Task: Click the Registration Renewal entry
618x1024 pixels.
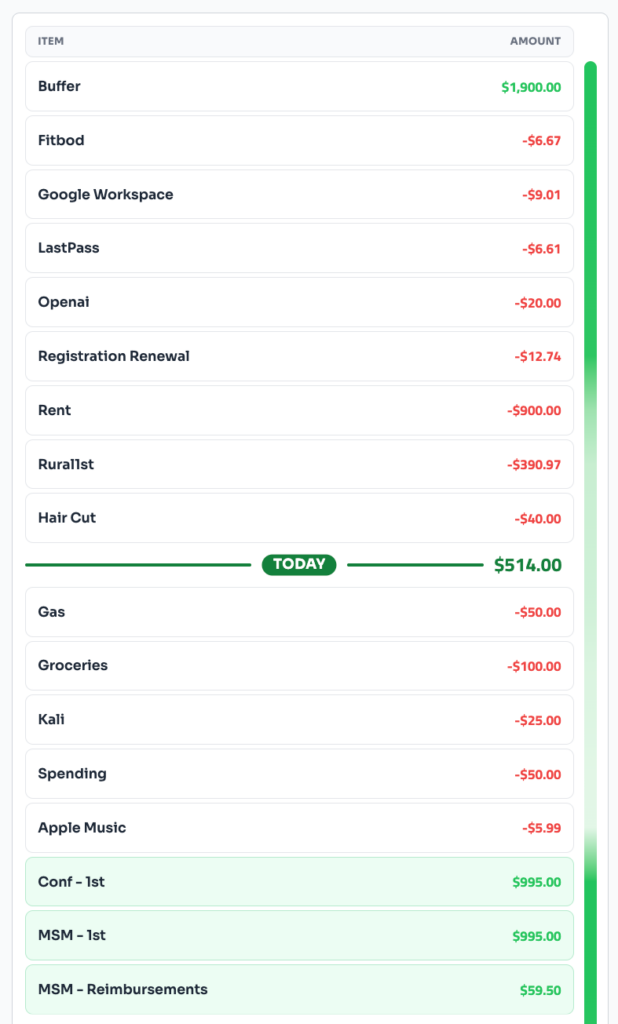Action: [x=299, y=356]
